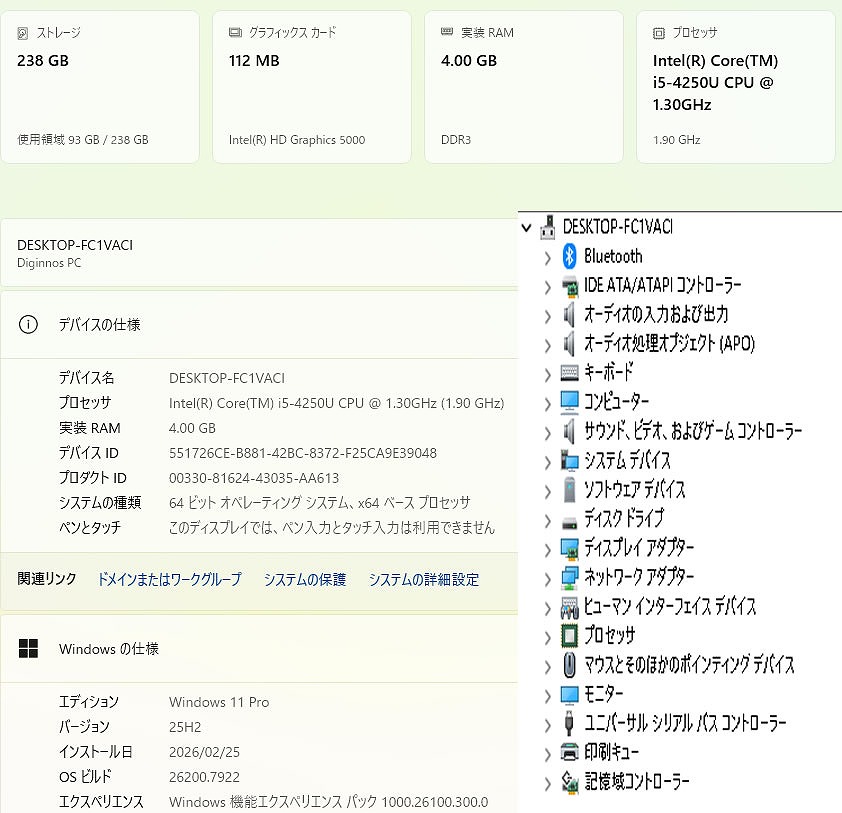Select the モニター tree item
The height and width of the screenshot is (813, 842).
(x=603, y=694)
